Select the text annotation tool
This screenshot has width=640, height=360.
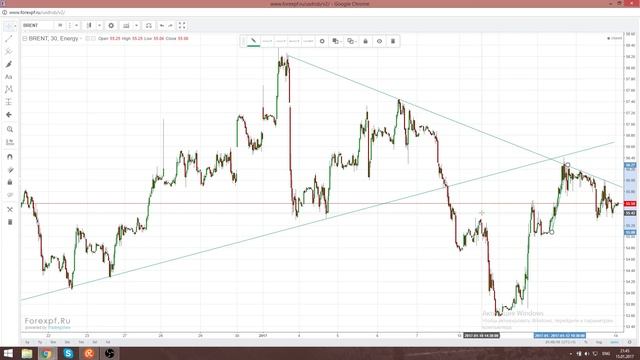[9, 77]
